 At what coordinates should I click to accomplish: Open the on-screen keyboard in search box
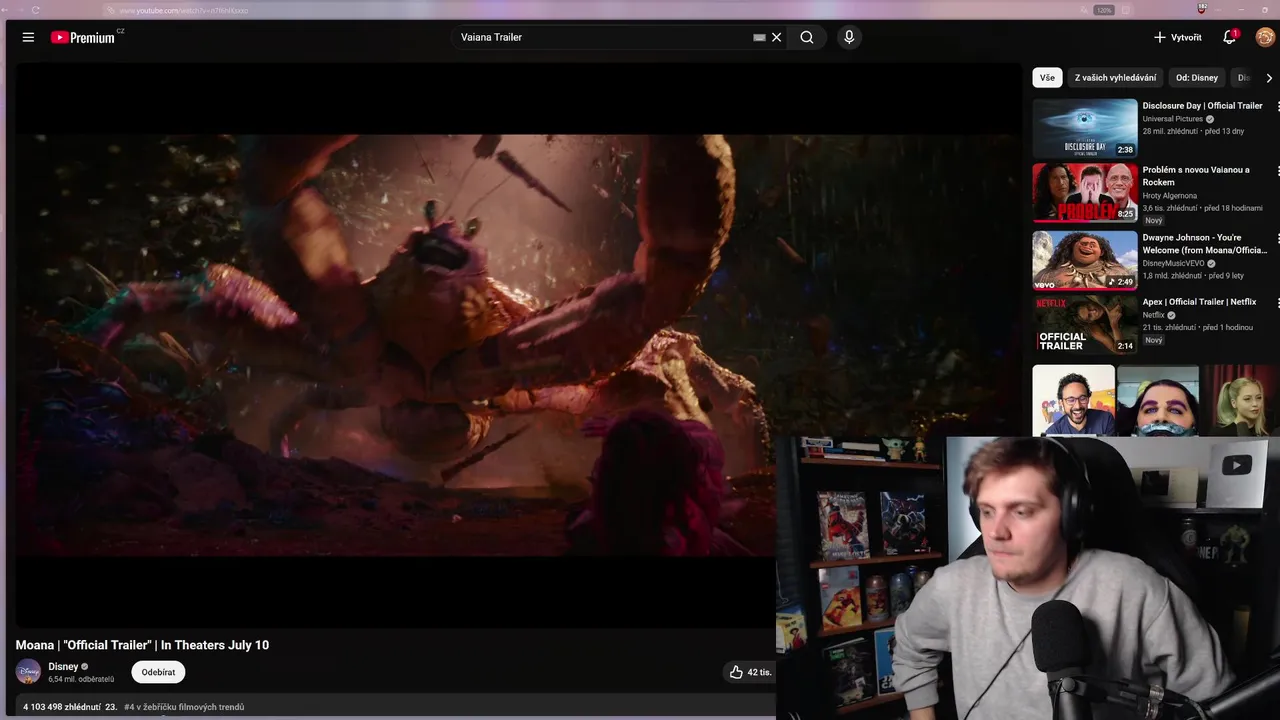pyautogui.click(x=759, y=37)
